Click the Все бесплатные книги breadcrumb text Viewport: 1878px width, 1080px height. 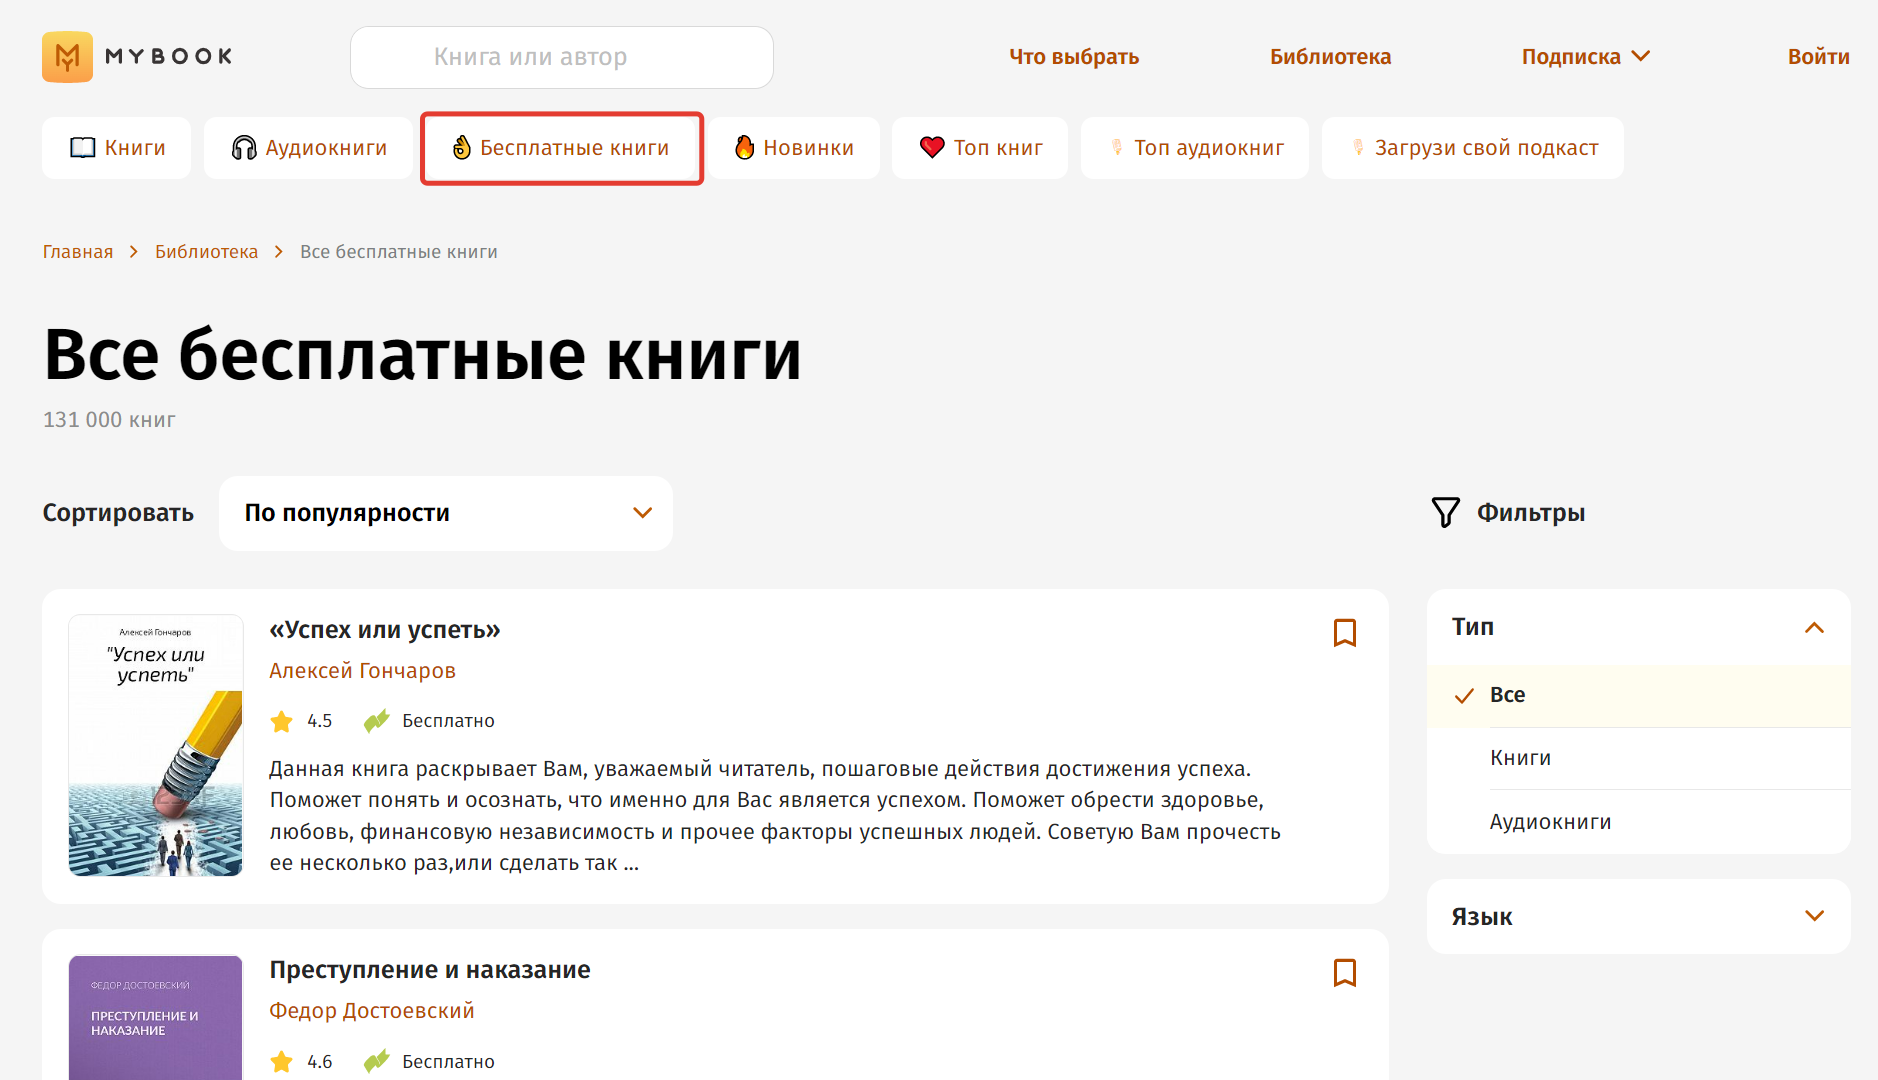399,252
